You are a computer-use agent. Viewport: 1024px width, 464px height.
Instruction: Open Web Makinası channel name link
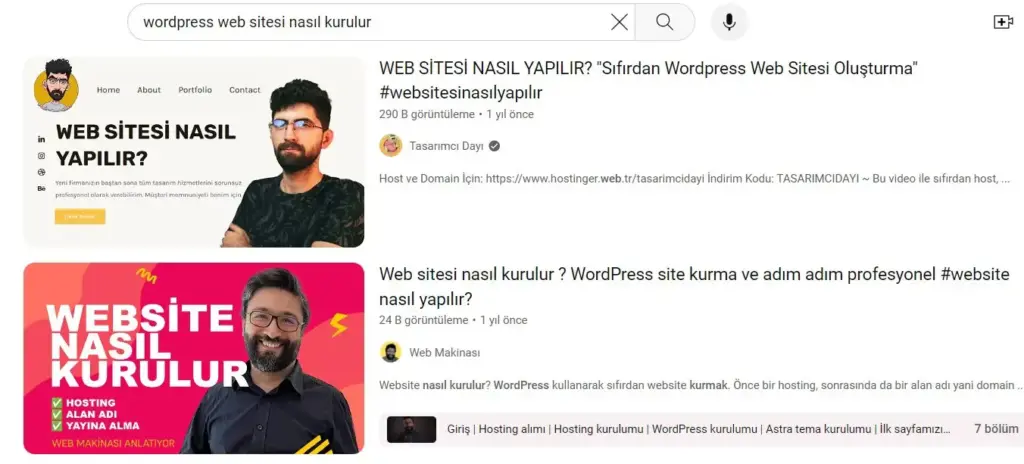pos(444,352)
